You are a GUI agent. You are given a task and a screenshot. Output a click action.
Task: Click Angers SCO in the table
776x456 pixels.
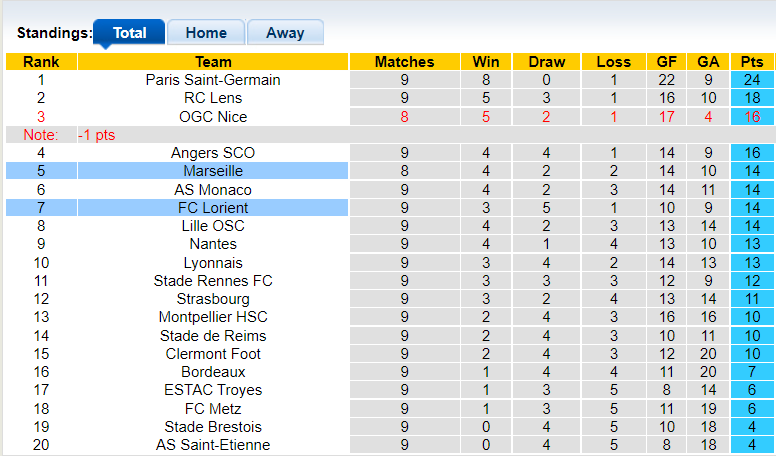(x=213, y=153)
